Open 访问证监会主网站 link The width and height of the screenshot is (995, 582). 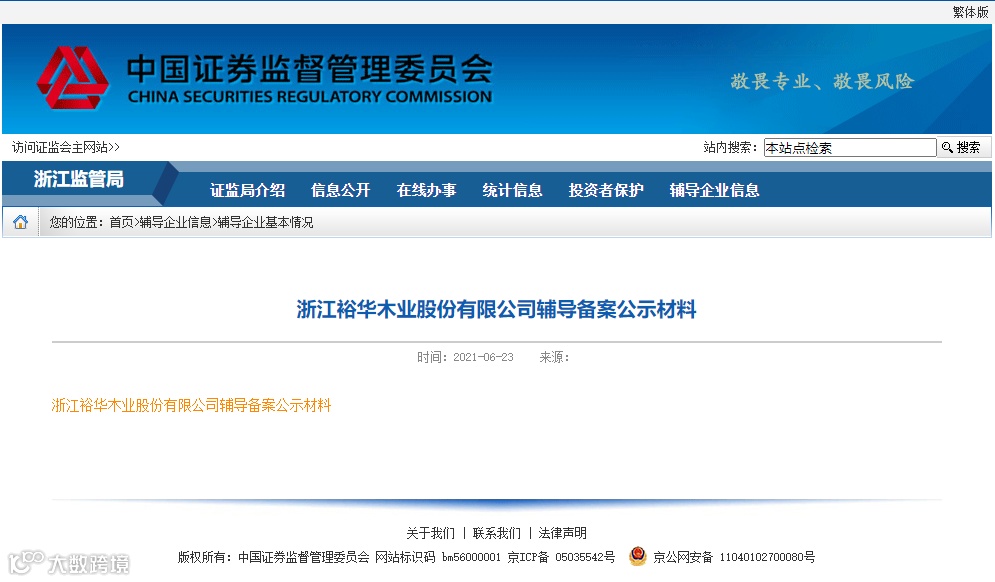pyautogui.click(x=66, y=147)
